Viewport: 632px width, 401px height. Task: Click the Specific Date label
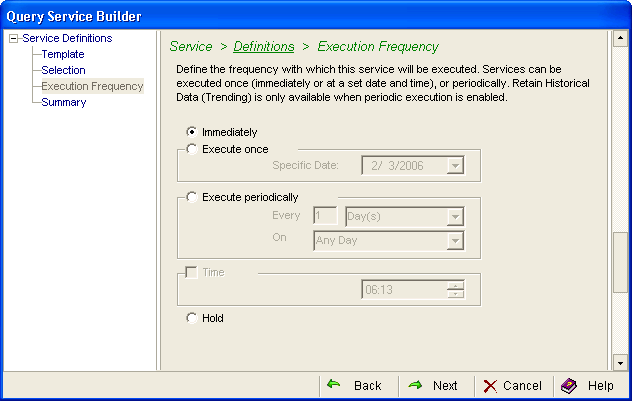pyautogui.click(x=306, y=165)
